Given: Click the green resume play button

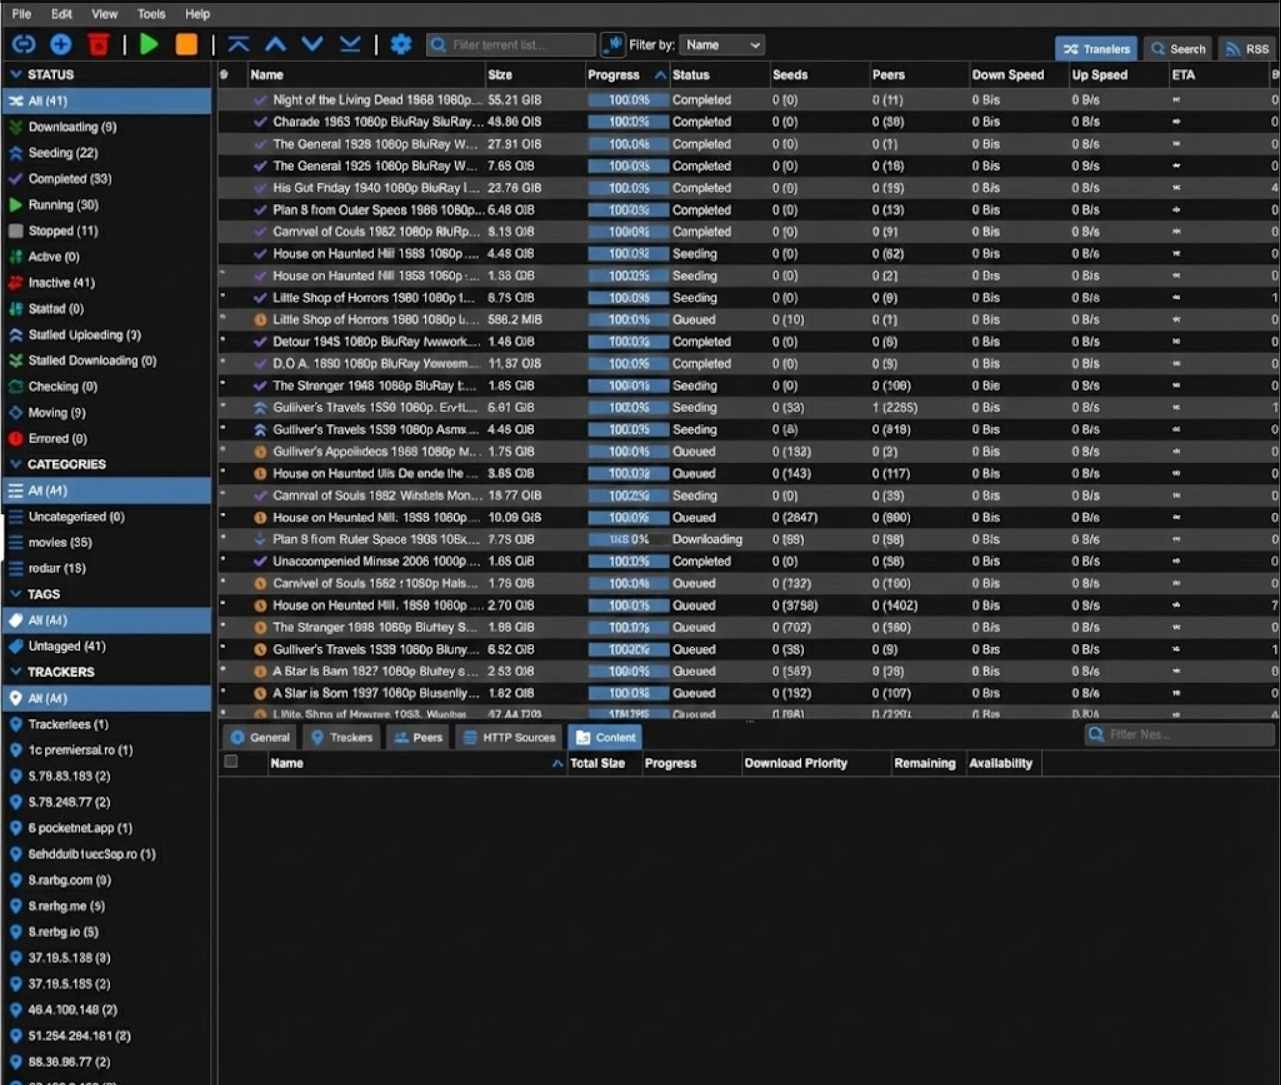Looking at the screenshot, I should tap(149, 44).
